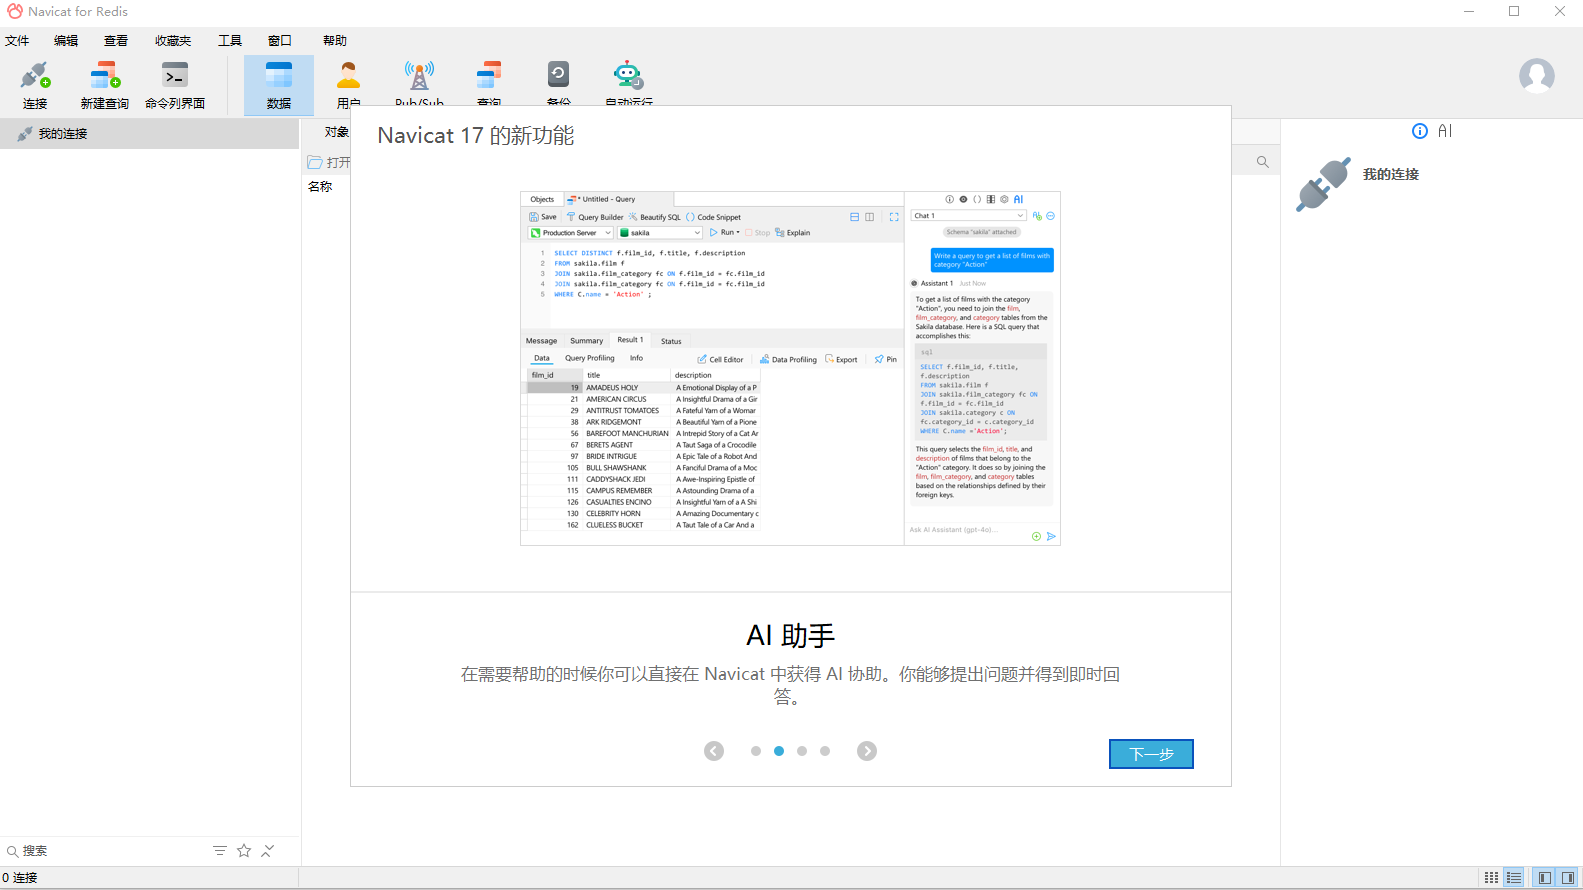1583x890 pixels.
Task: Select the third page dot indicator
Action: [802, 751]
